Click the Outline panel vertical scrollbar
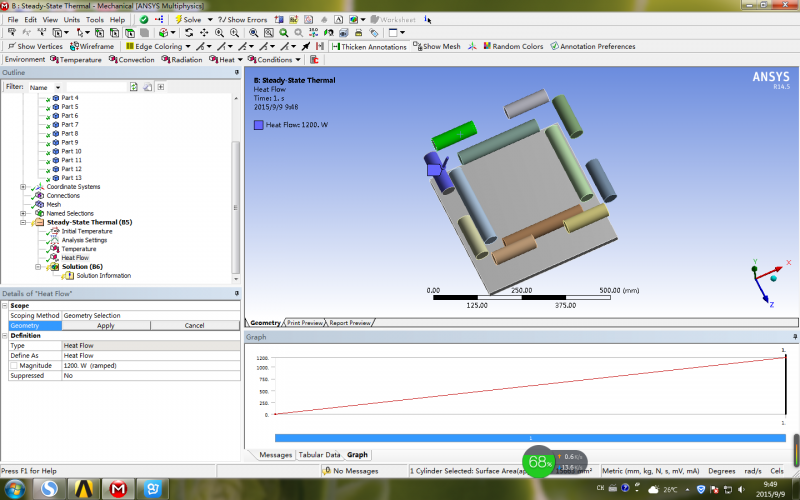Screen dimensions: 800x500 coord(236,207)
